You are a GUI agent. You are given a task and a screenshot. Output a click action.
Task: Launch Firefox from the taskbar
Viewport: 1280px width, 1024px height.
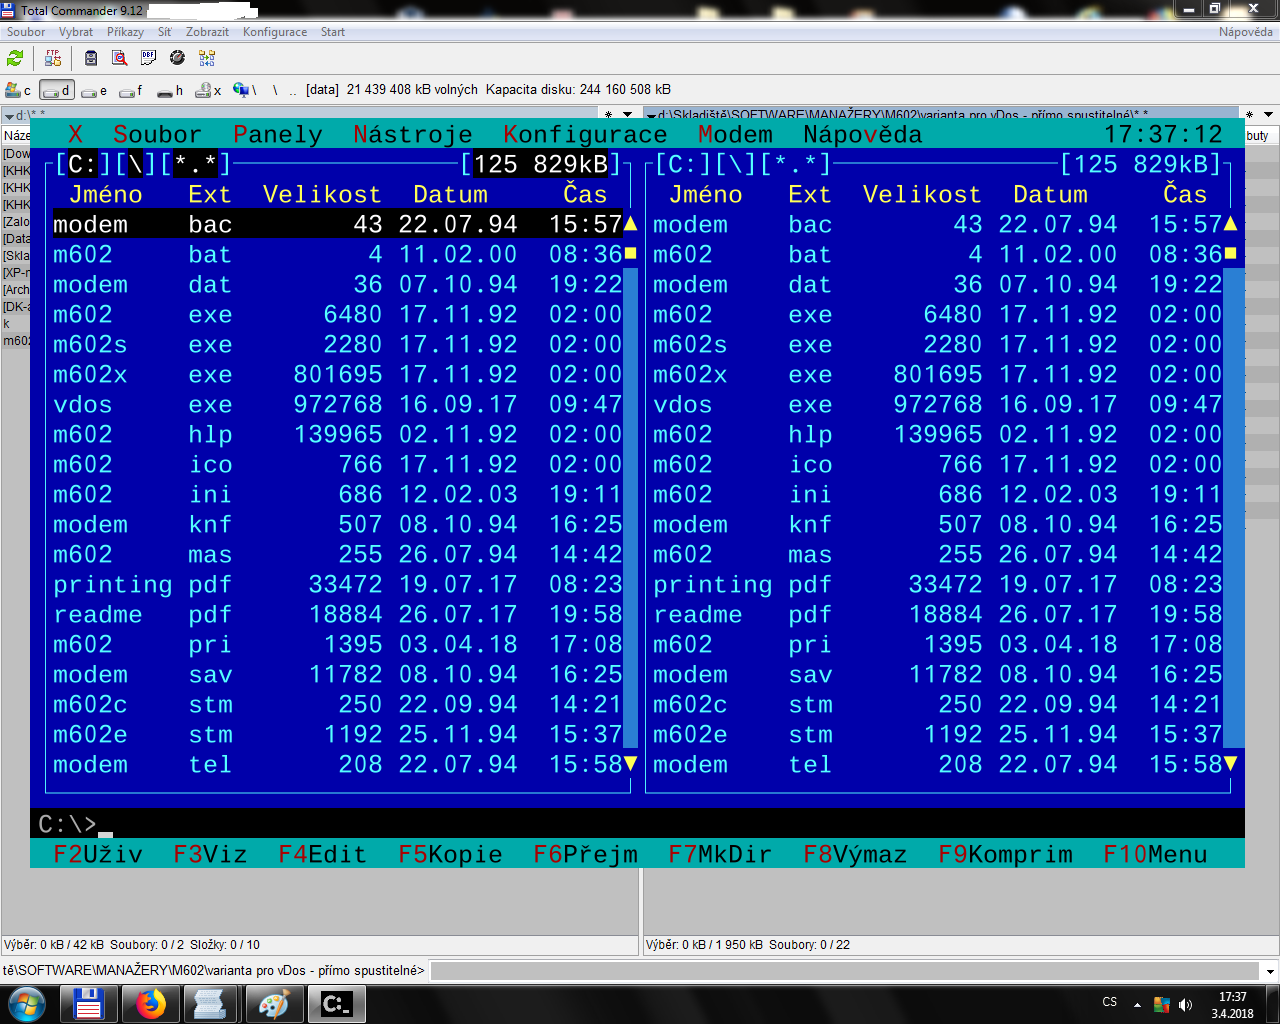[x=151, y=1003]
